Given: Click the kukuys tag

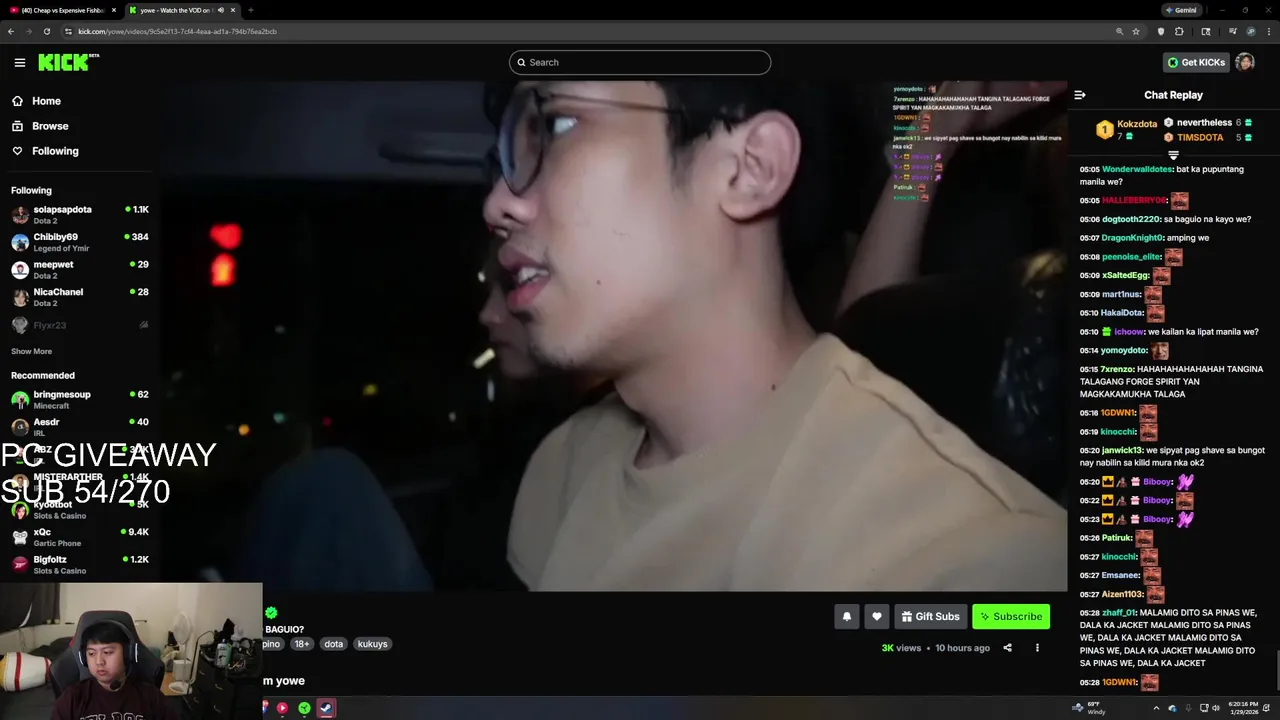Looking at the screenshot, I should pos(372,644).
